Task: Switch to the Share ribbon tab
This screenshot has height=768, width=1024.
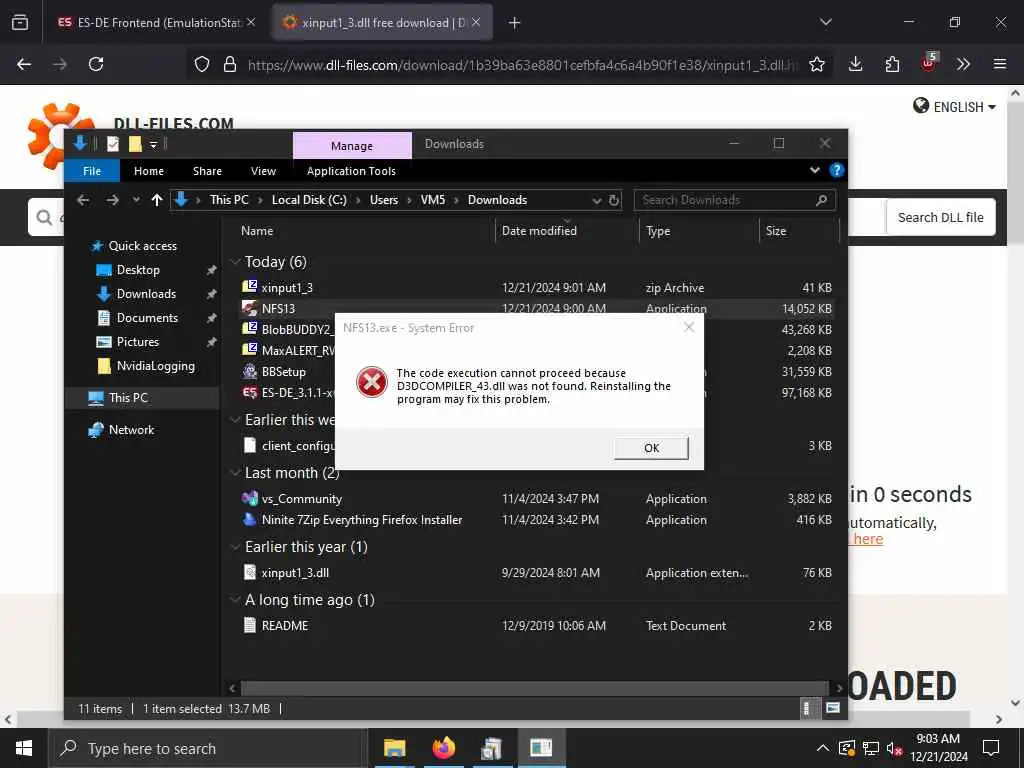Action: 207,171
